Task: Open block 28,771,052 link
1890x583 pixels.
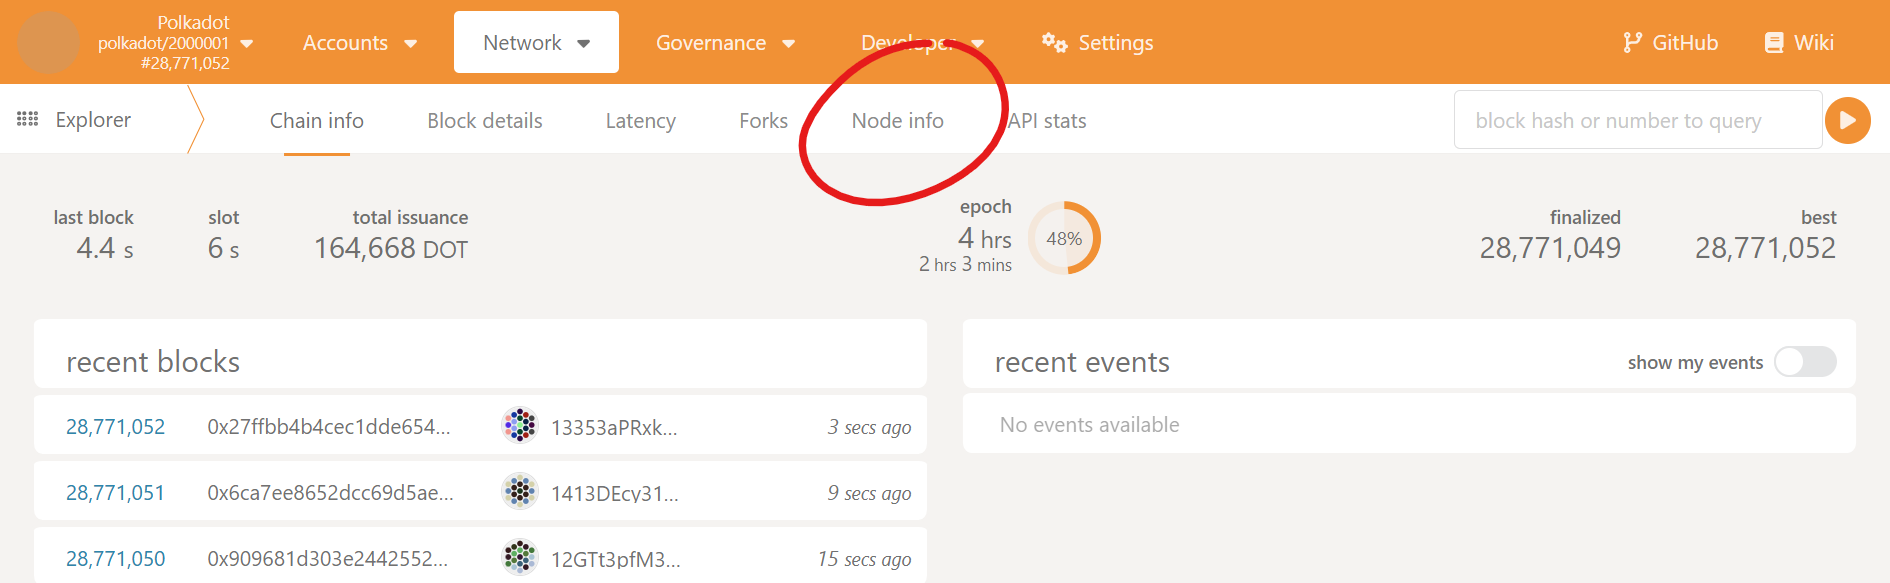Action: tap(115, 427)
